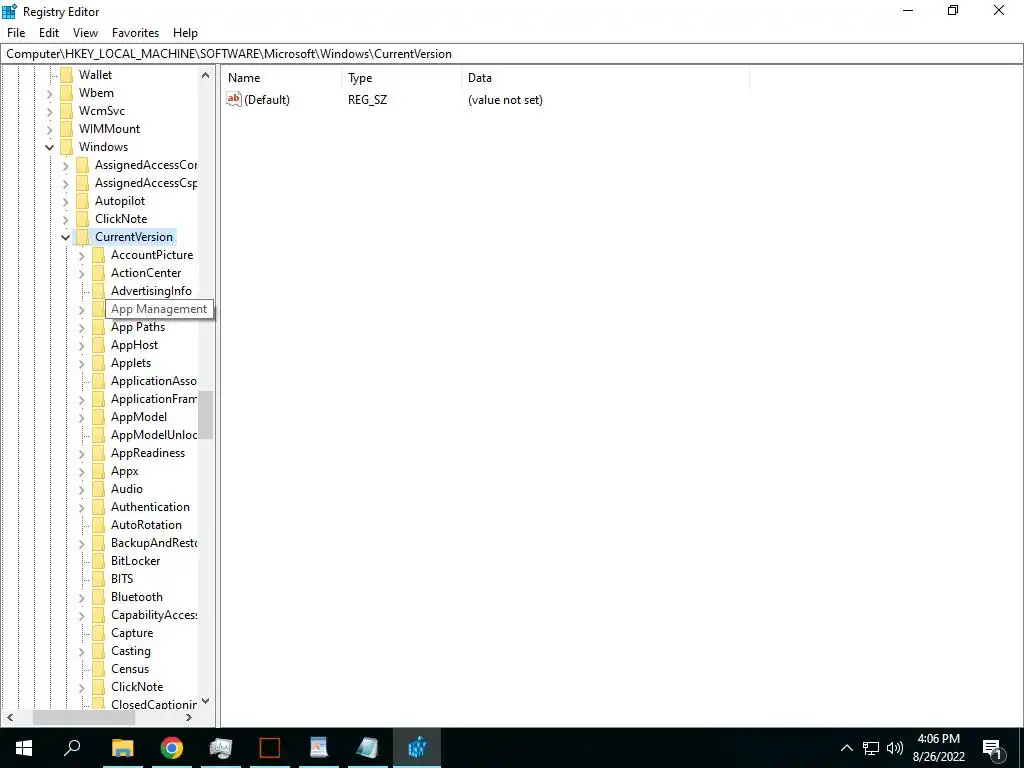
Task: Select the CapabilityAccess key
Action: pyautogui.click(x=153, y=615)
